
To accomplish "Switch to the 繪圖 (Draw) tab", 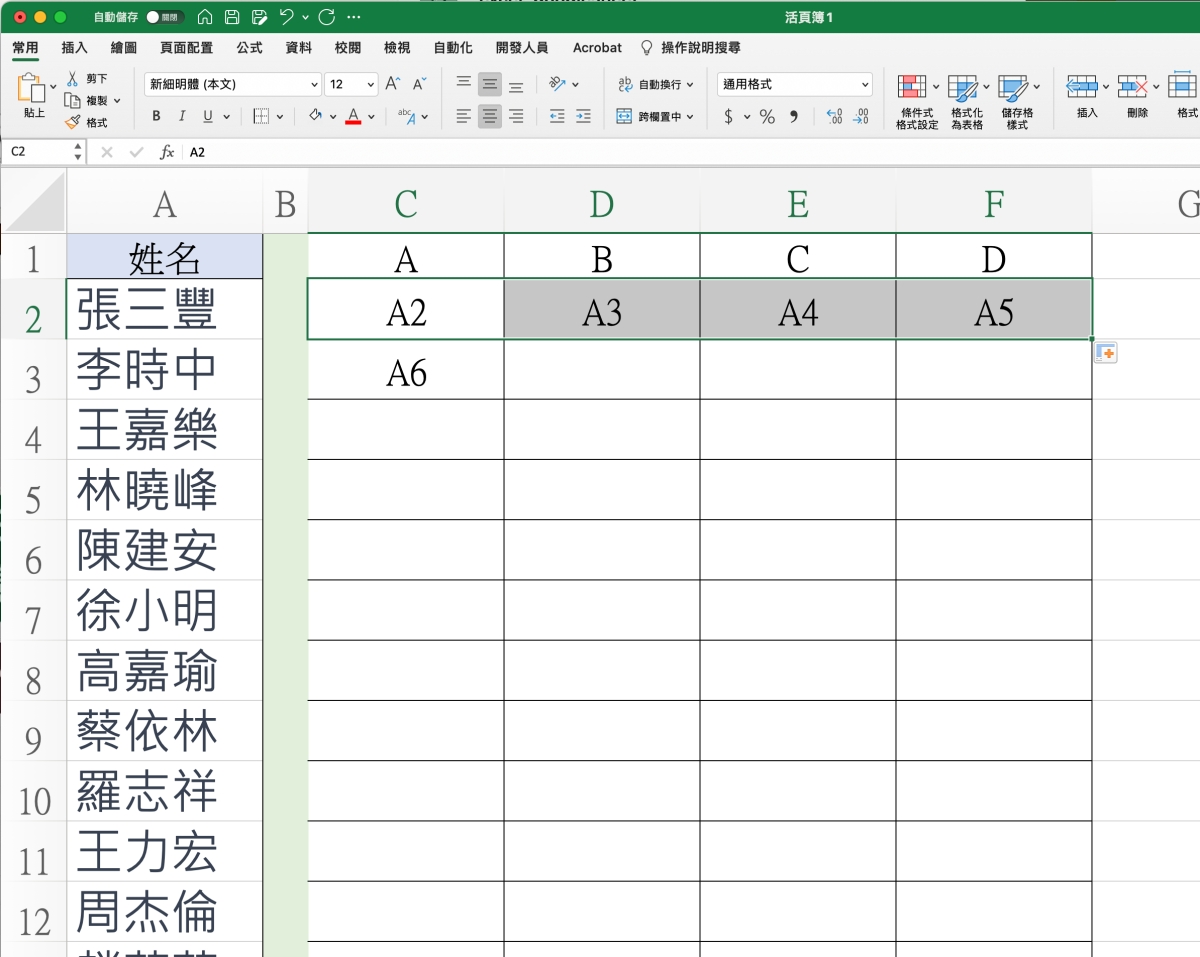I will [x=124, y=47].
